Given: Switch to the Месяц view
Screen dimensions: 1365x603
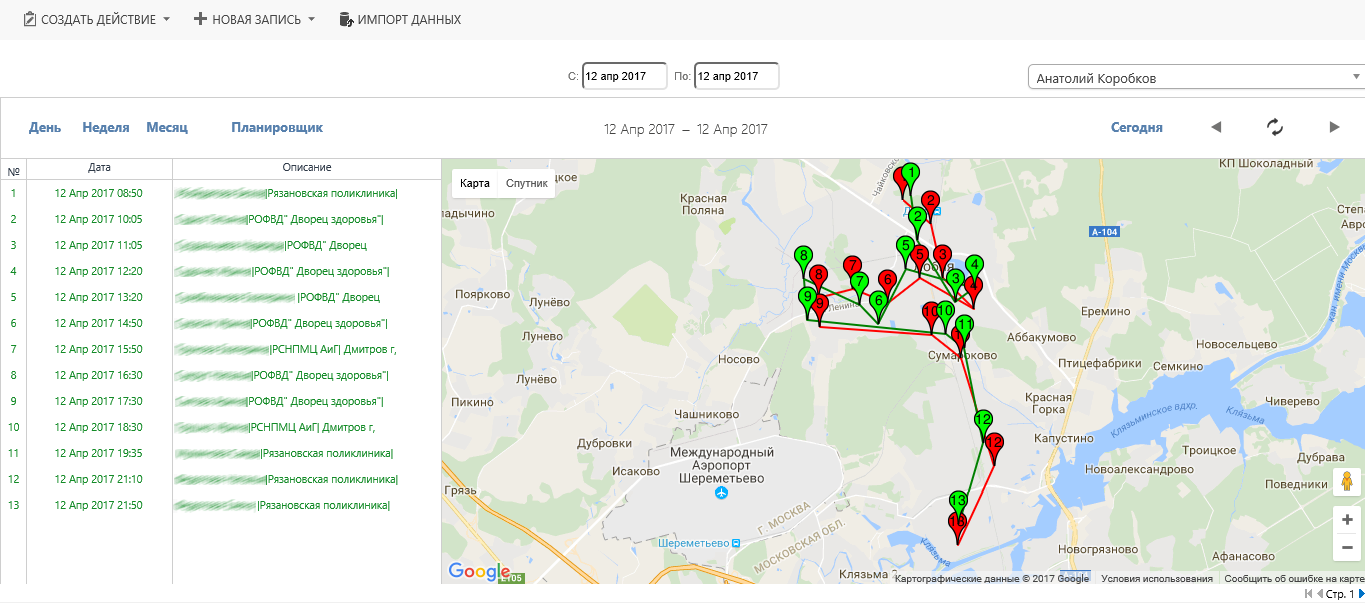Looking at the screenshot, I should (167, 128).
